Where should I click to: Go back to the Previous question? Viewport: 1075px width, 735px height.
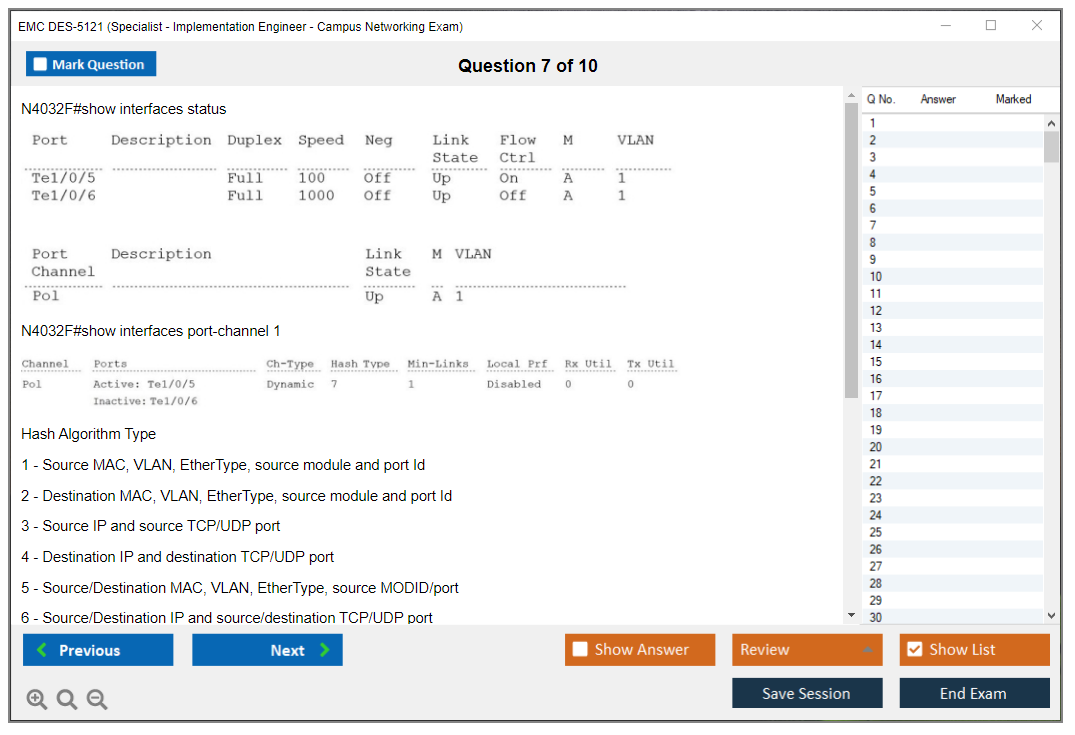pos(98,650)
